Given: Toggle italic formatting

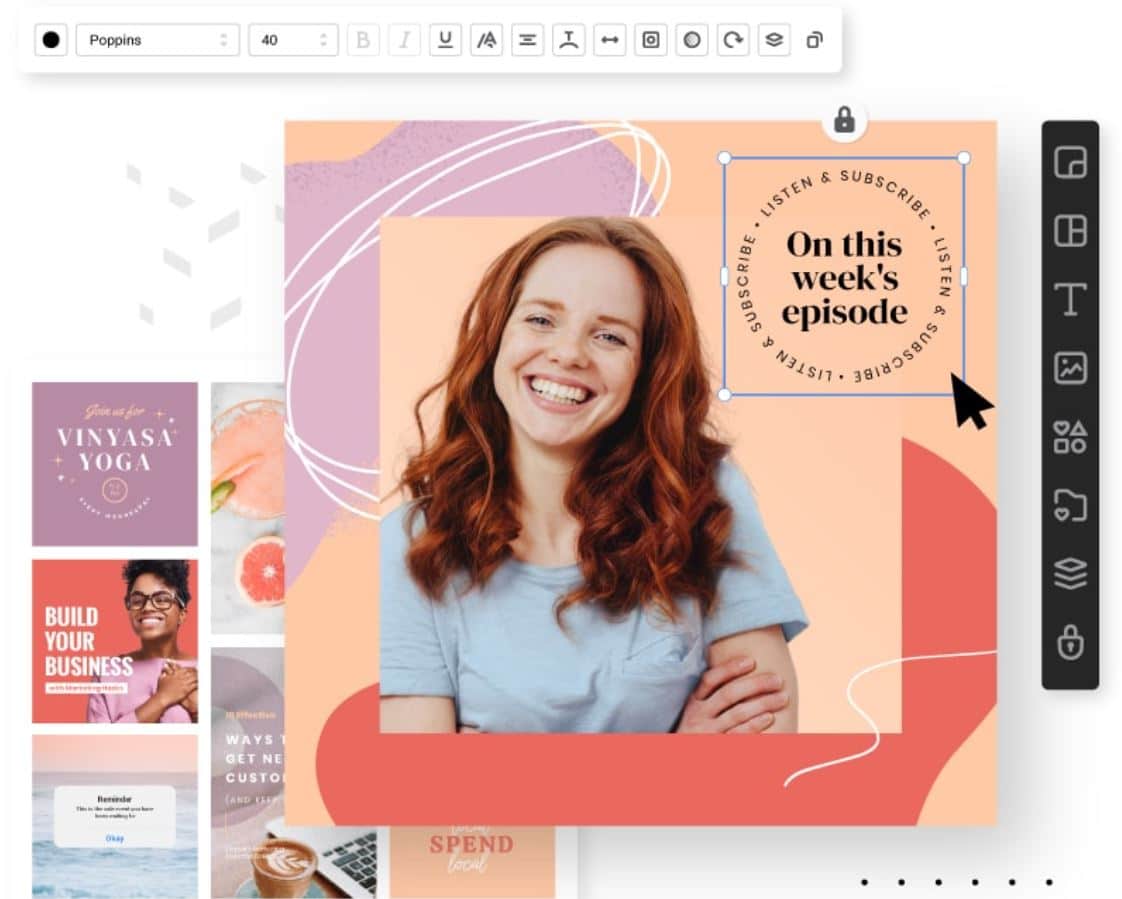Looking at the screenshot, I should [404, 40].
